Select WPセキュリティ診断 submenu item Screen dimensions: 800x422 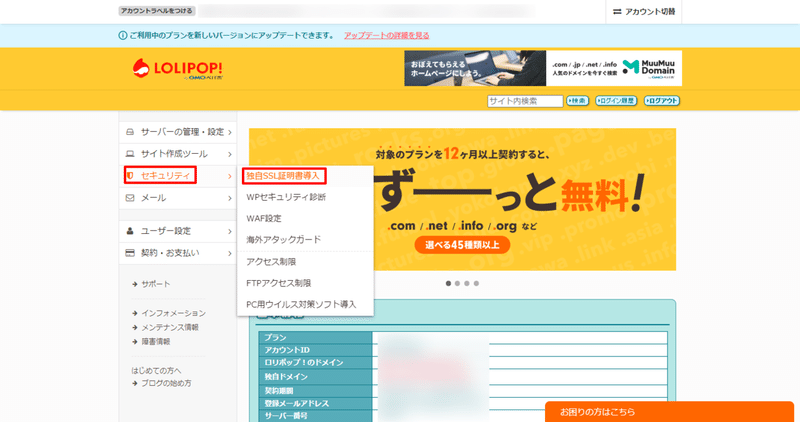pos(286,197)
